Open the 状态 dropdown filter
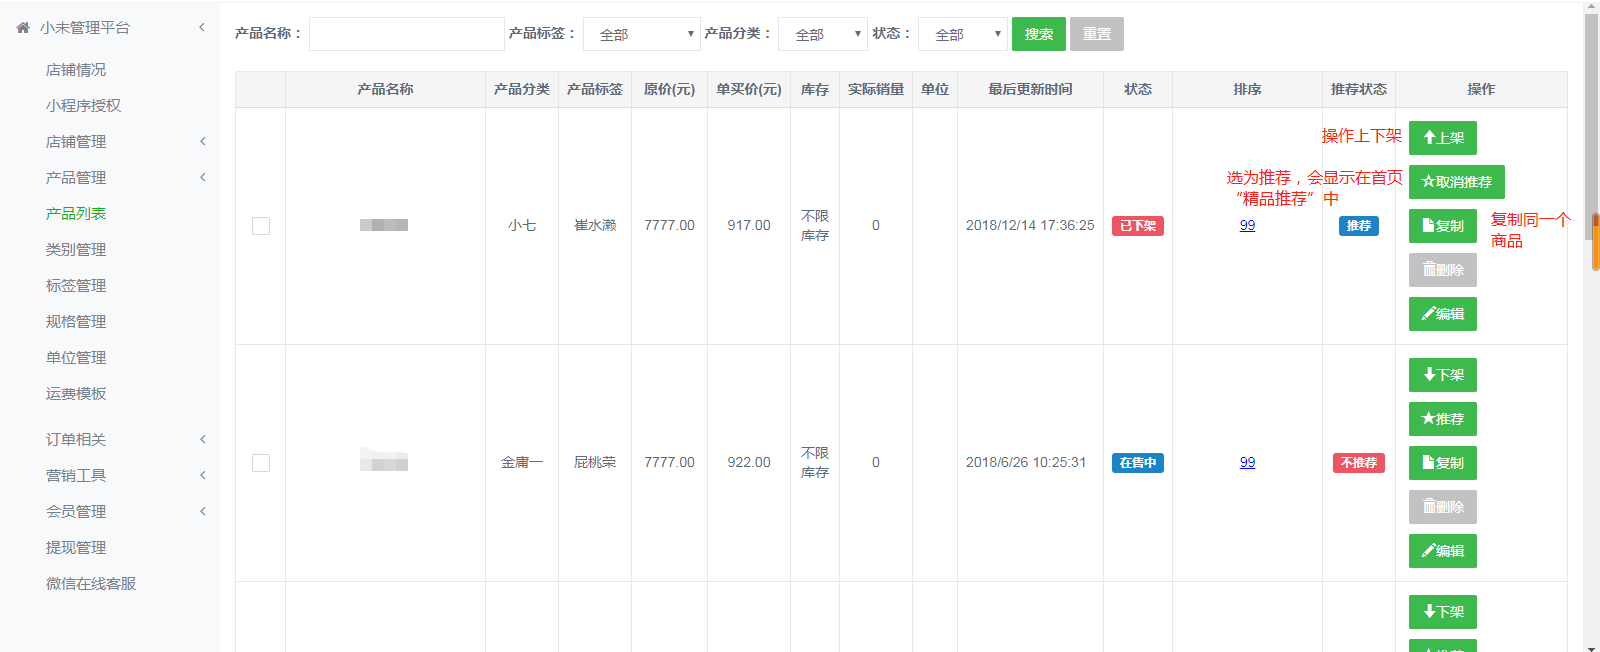This screenshot has height=652, width=1600. pos(962,34)
